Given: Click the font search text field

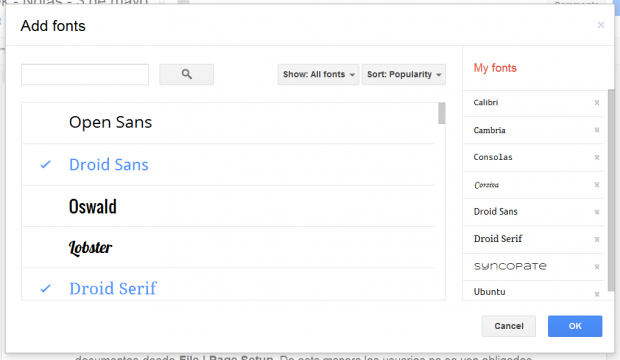Looking at the screenshot, I should [85, 74].
